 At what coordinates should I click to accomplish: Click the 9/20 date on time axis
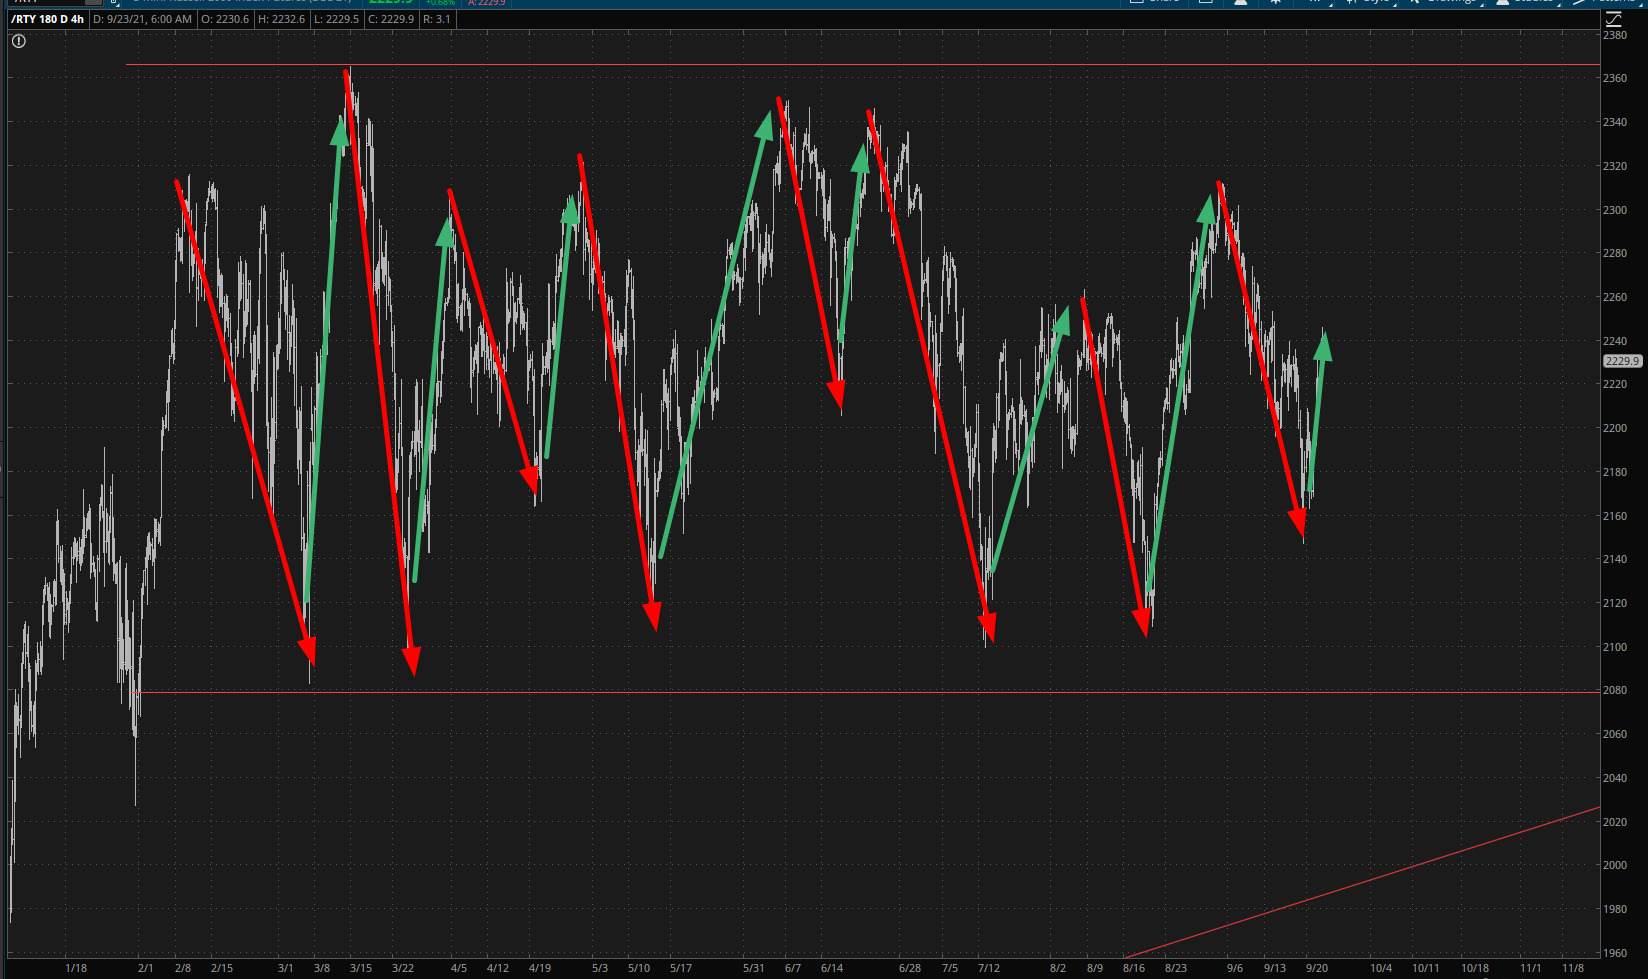1316,968
